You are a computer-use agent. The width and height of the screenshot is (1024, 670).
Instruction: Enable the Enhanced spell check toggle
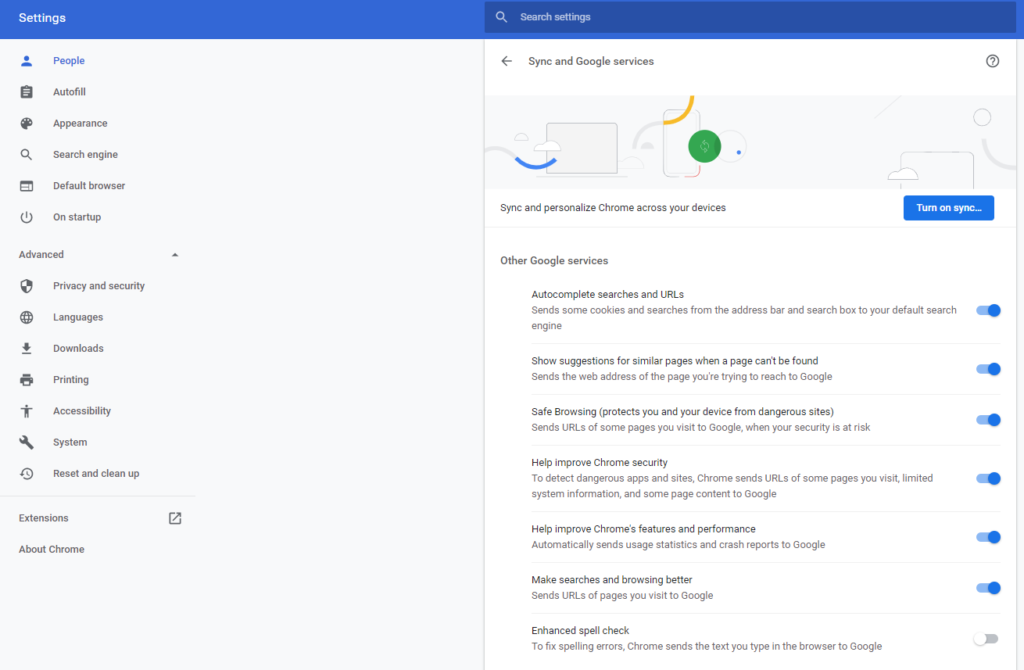point(986,639)
